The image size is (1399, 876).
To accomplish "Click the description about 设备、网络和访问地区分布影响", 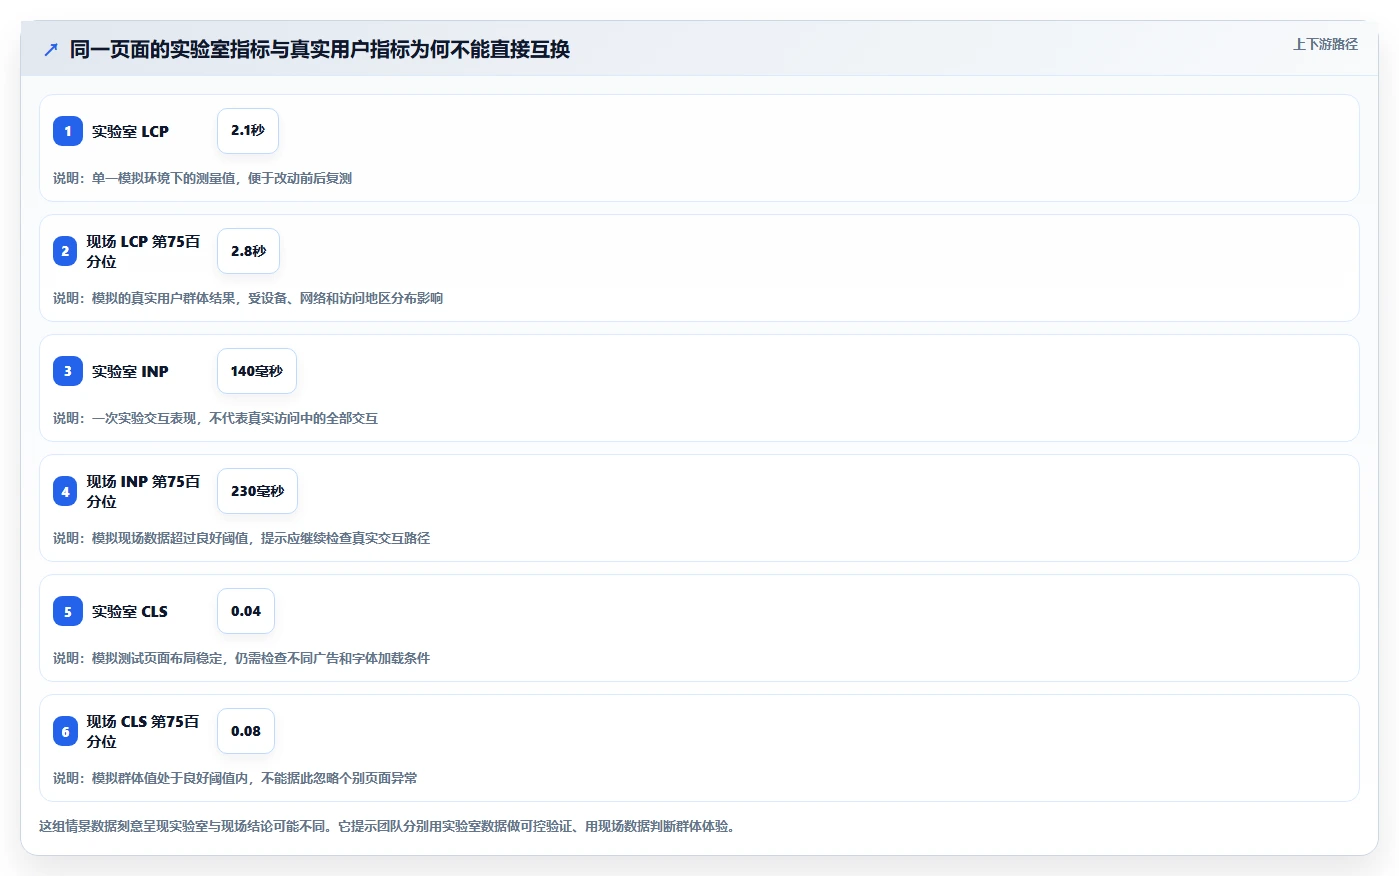I will (248, 298).
